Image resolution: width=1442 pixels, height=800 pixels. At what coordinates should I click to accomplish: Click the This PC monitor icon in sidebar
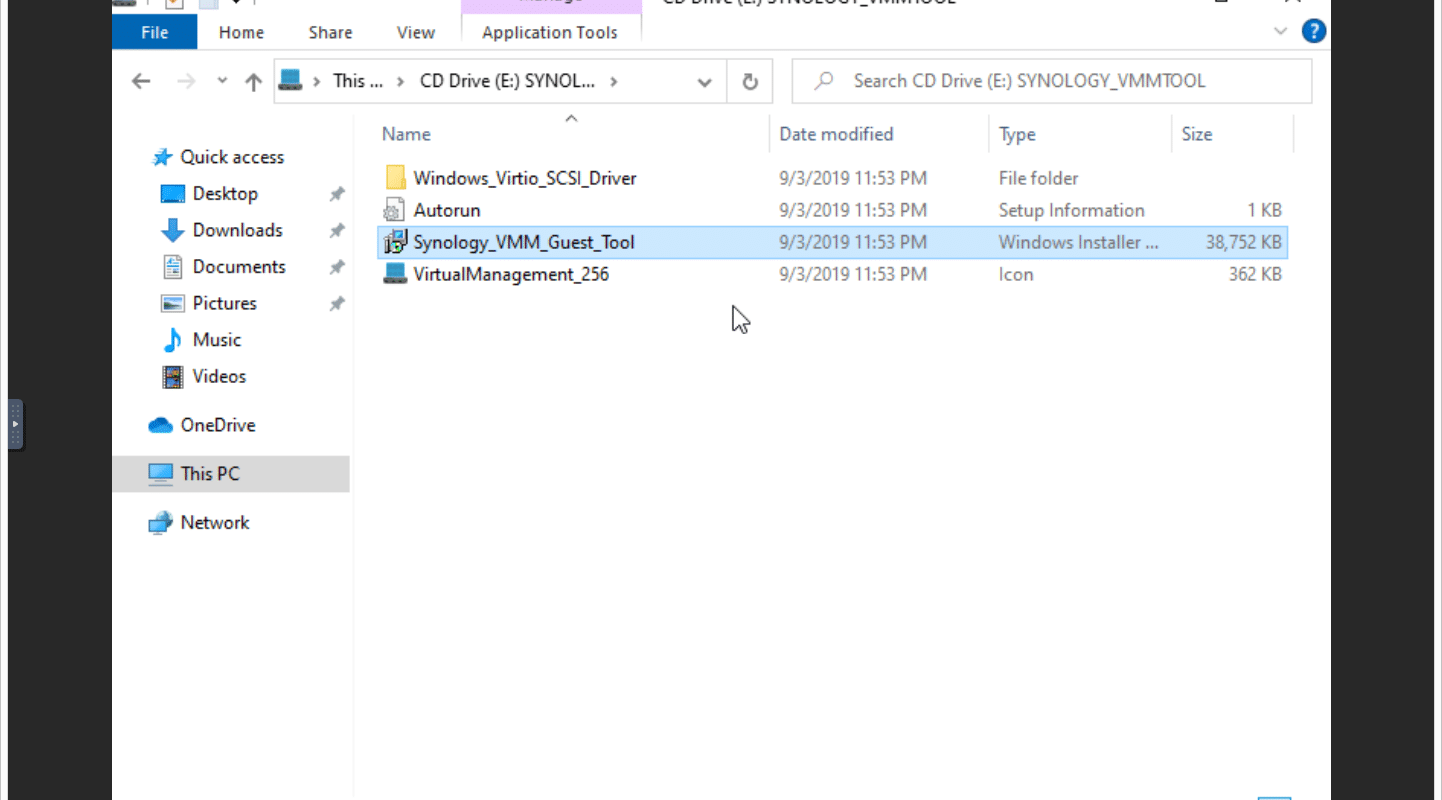161,474
